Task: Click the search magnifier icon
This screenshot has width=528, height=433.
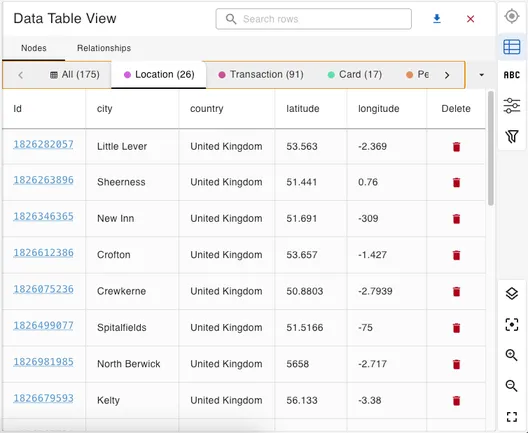Action: point(231,19)
